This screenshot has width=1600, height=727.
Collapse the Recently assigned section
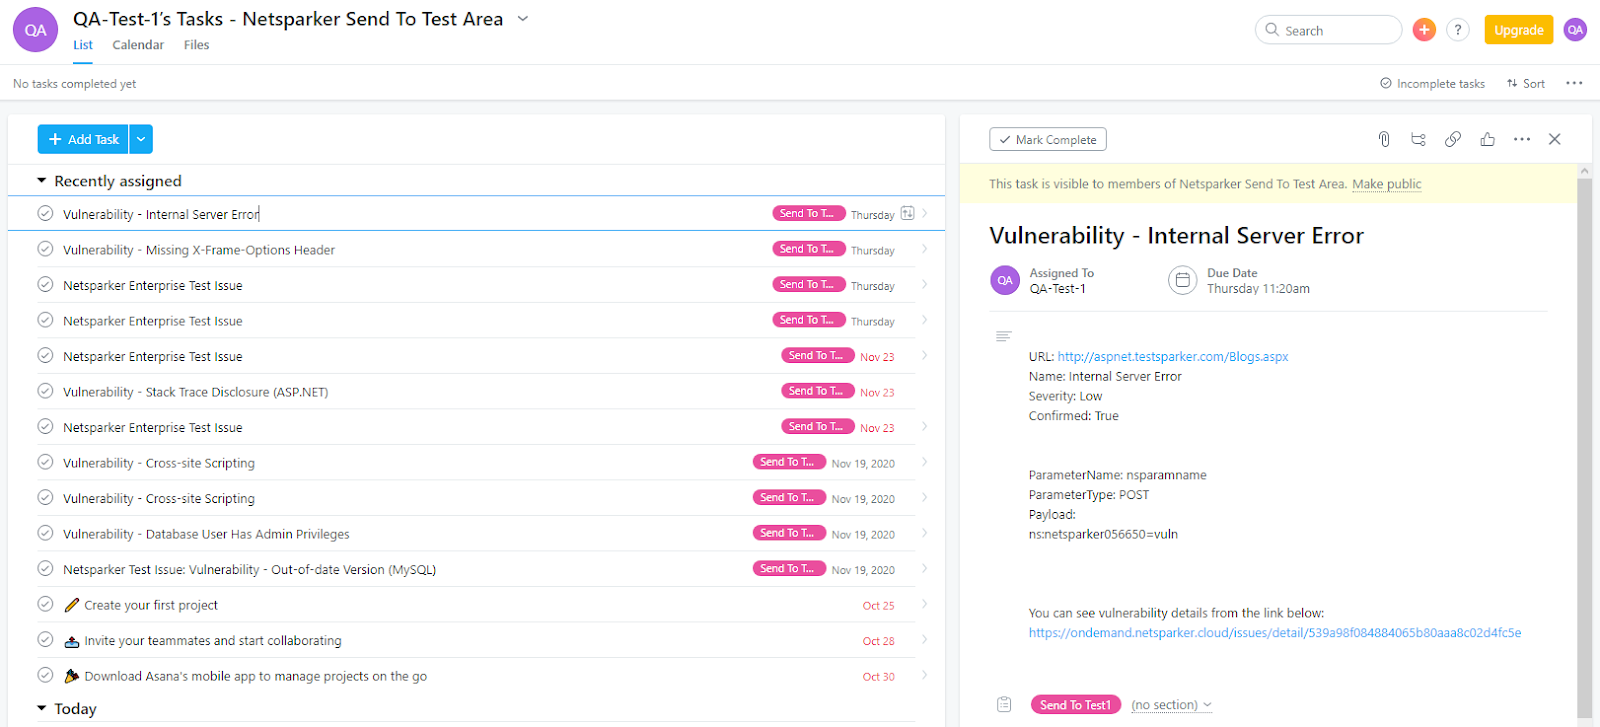(x=42, y=181)
